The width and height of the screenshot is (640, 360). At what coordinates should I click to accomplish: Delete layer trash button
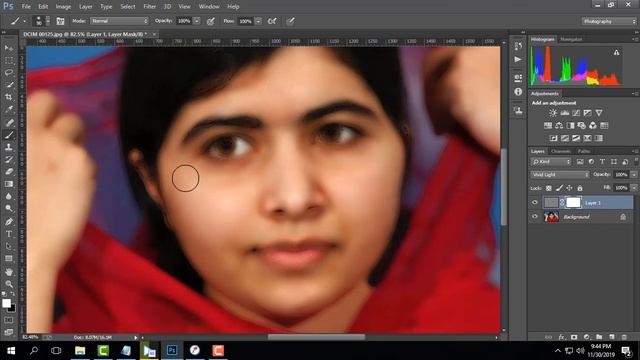[624, 337]
